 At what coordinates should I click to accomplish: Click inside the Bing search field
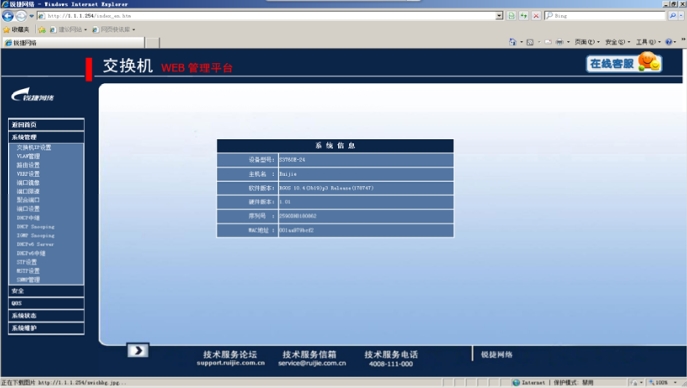pyautogui.click(x=608, y=16)
